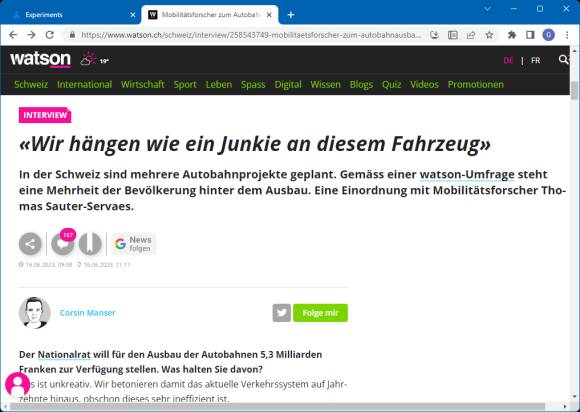
Task: Switch site language to FR
Action: tap(535, 60)
